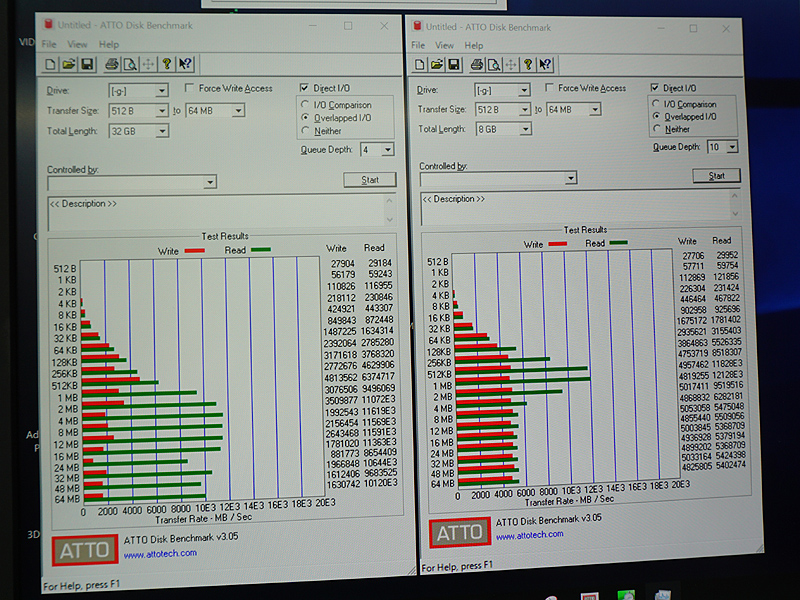Open Controlled by dropdown in right window
This screenshot has height=600, width=800.
[x=571, y=178]
